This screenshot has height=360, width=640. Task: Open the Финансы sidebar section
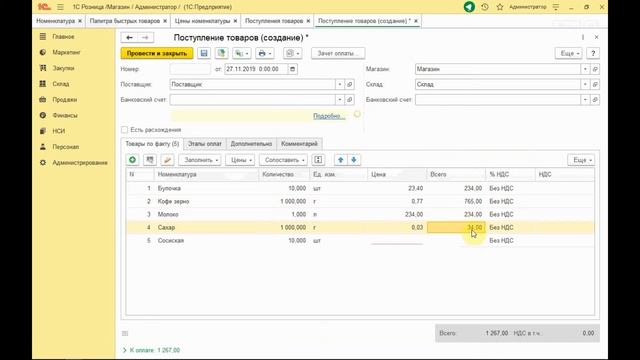click(x=64, y=116)
